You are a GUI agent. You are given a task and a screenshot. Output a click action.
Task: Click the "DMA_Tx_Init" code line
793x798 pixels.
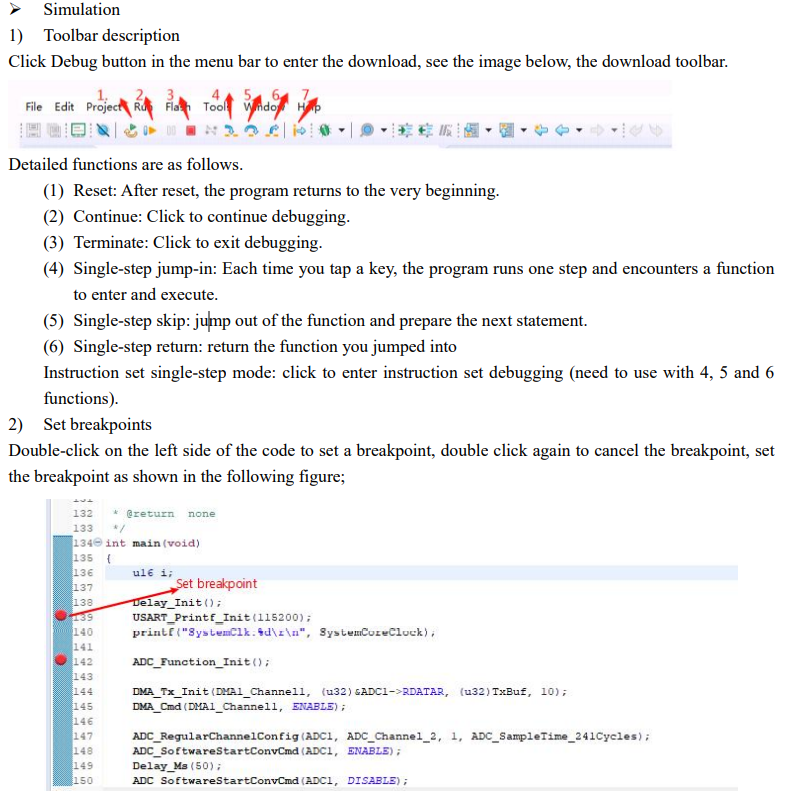349,692
